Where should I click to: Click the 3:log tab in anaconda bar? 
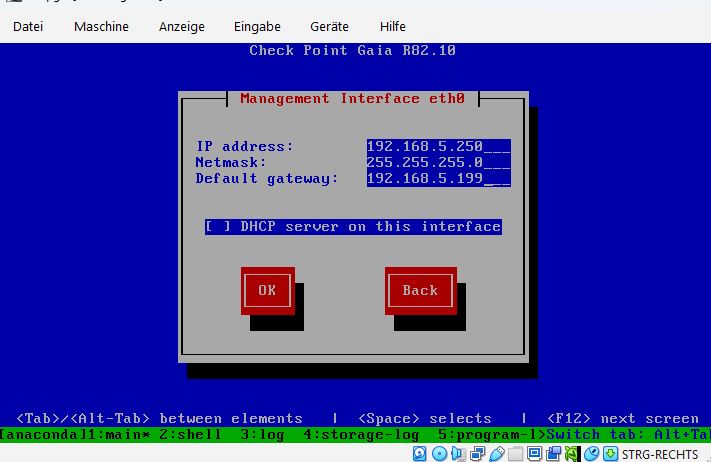[262, 435]
